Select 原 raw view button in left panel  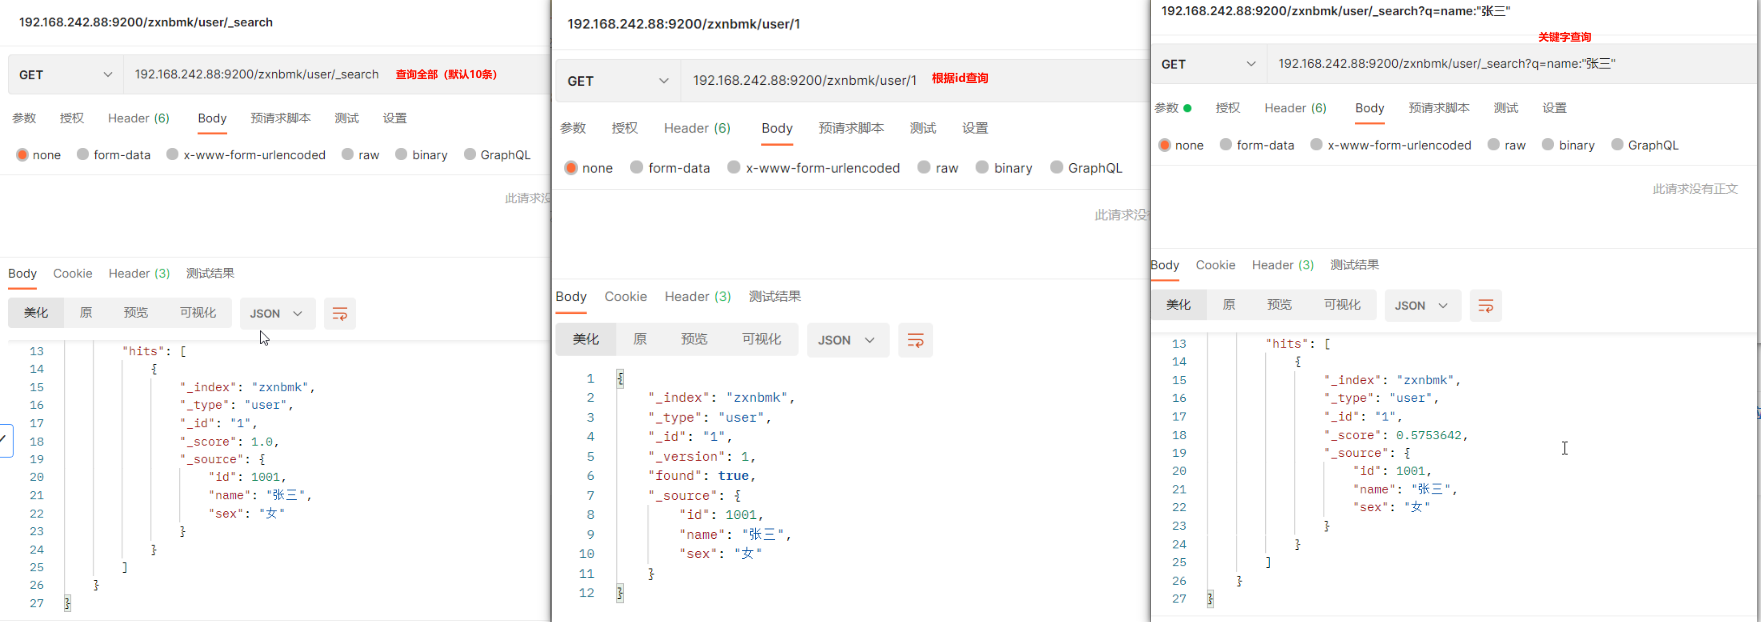pos(86,313)
